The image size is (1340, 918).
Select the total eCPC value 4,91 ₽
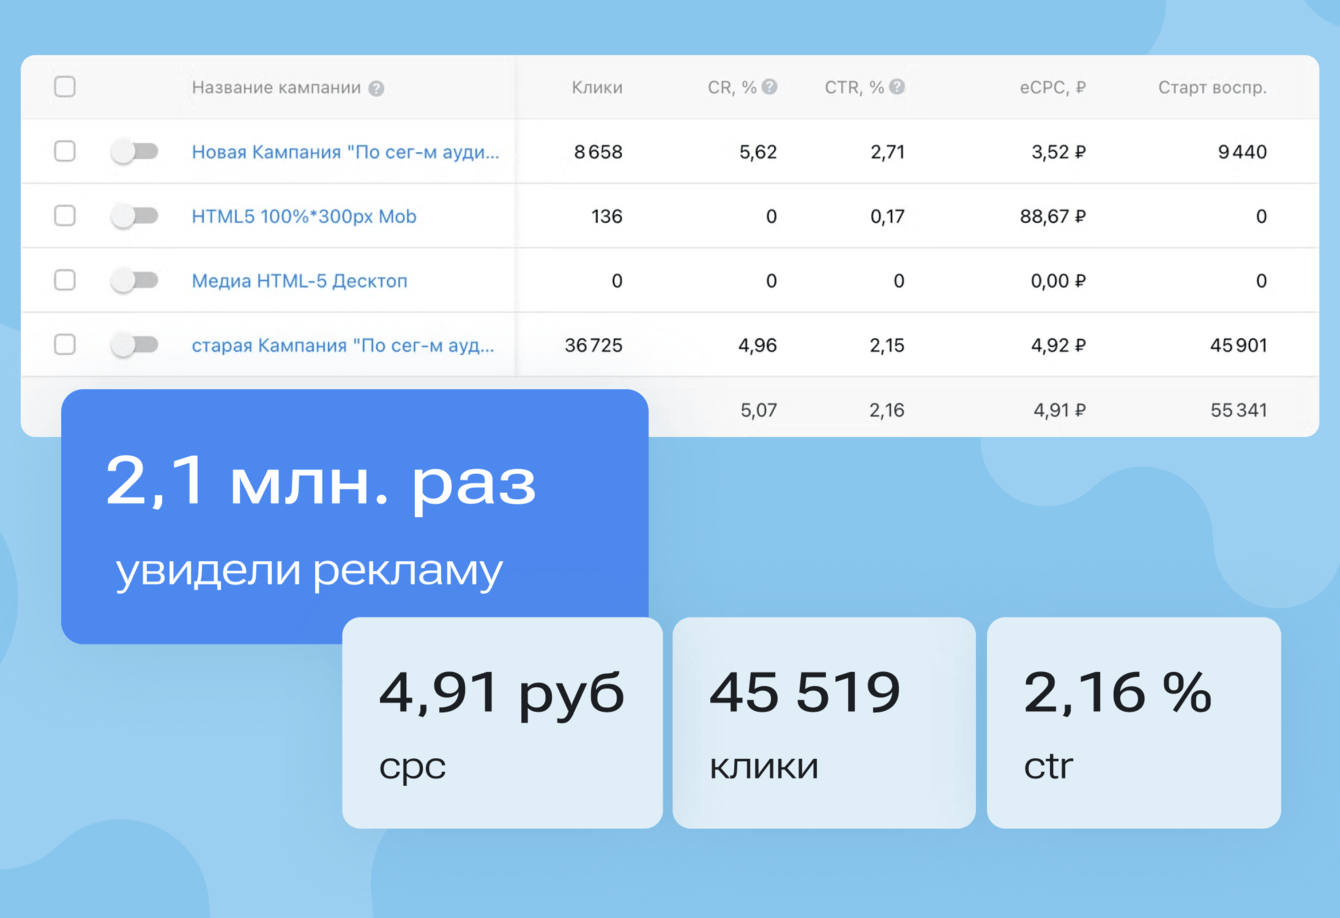[1060, 410]
